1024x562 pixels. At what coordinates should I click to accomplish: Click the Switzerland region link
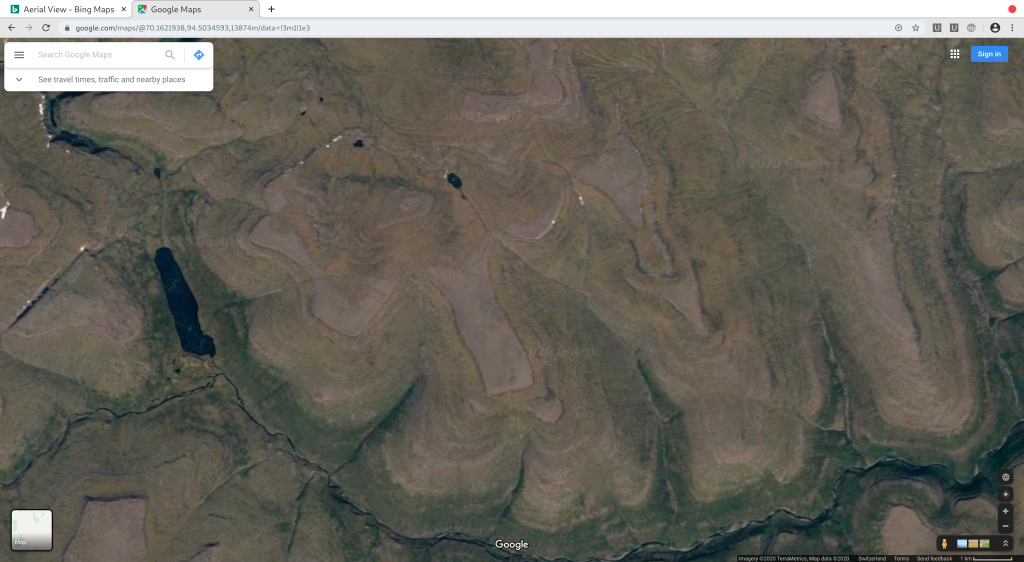click(x=872, y=559)
